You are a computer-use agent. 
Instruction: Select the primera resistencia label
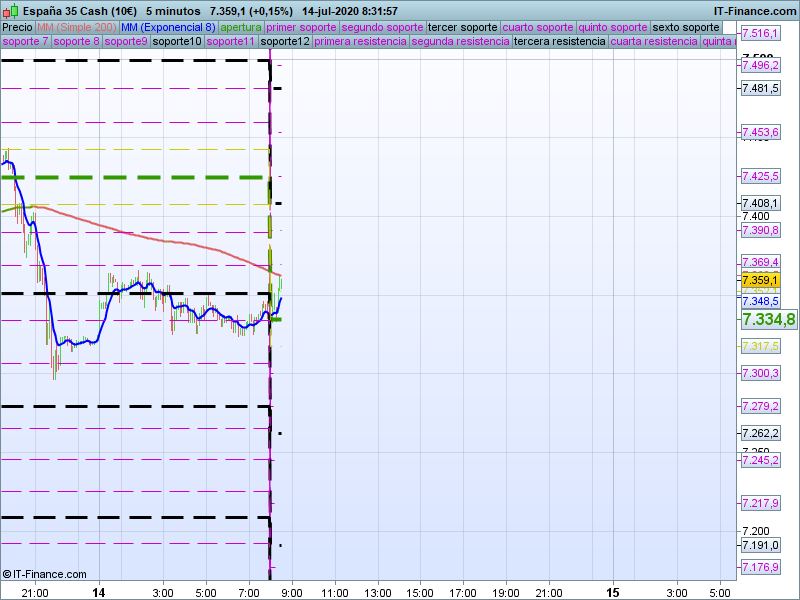coord(360,41)
